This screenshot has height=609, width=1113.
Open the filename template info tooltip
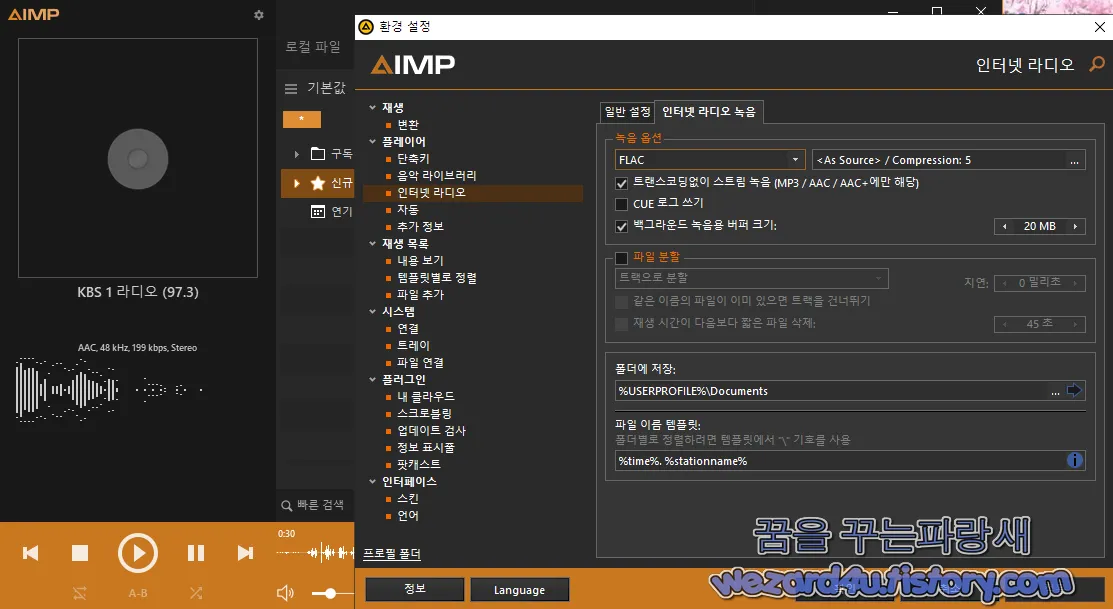click(x=1074, y=460)
